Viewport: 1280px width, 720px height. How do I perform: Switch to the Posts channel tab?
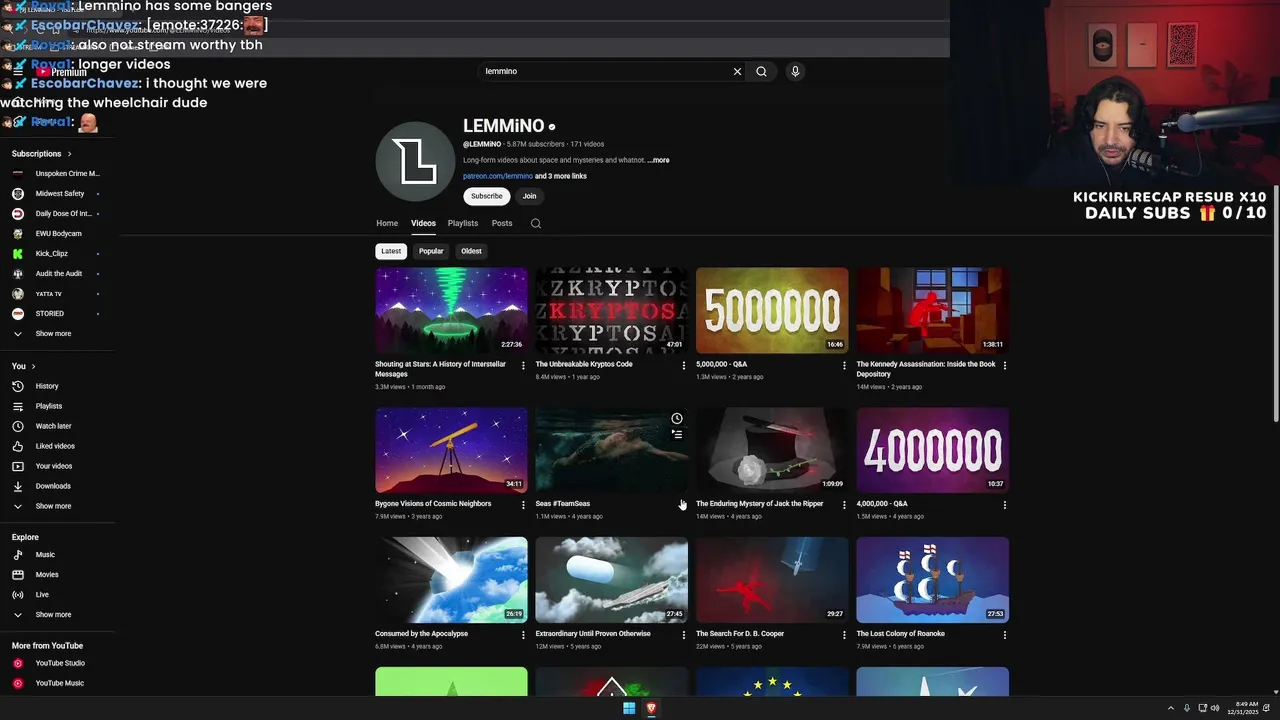click(x=502, y=223)
